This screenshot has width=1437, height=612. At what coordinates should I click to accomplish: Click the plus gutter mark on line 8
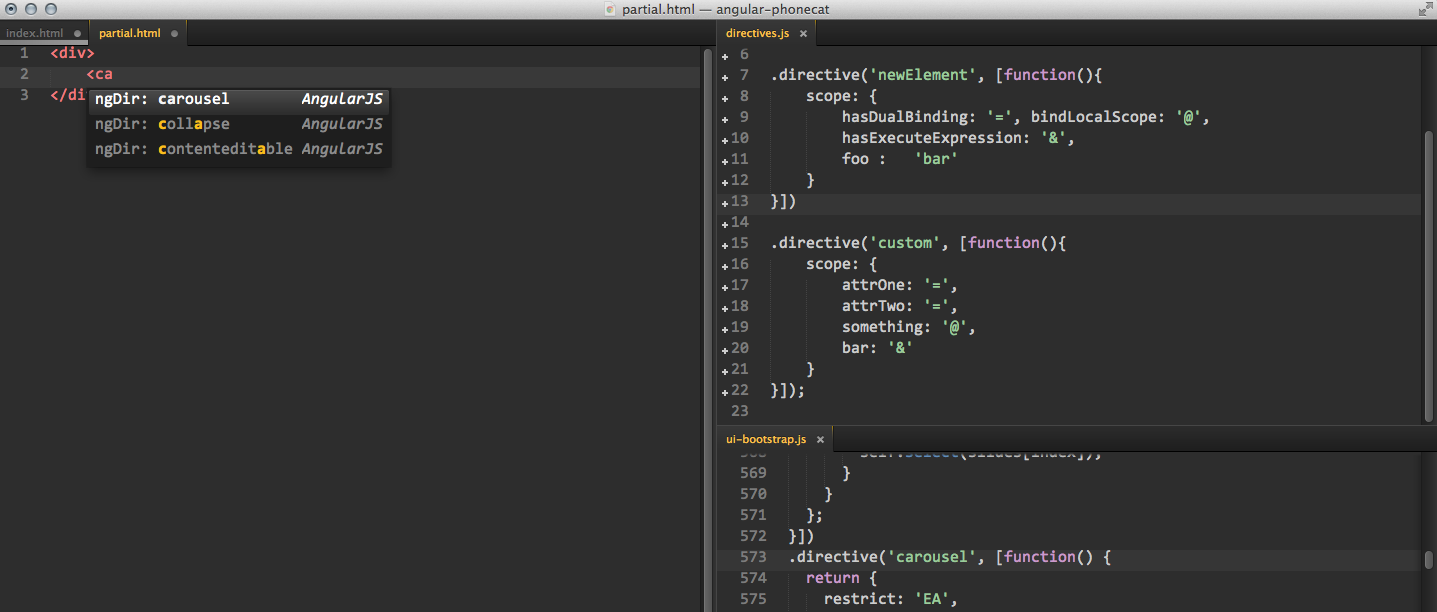(725, 99)
